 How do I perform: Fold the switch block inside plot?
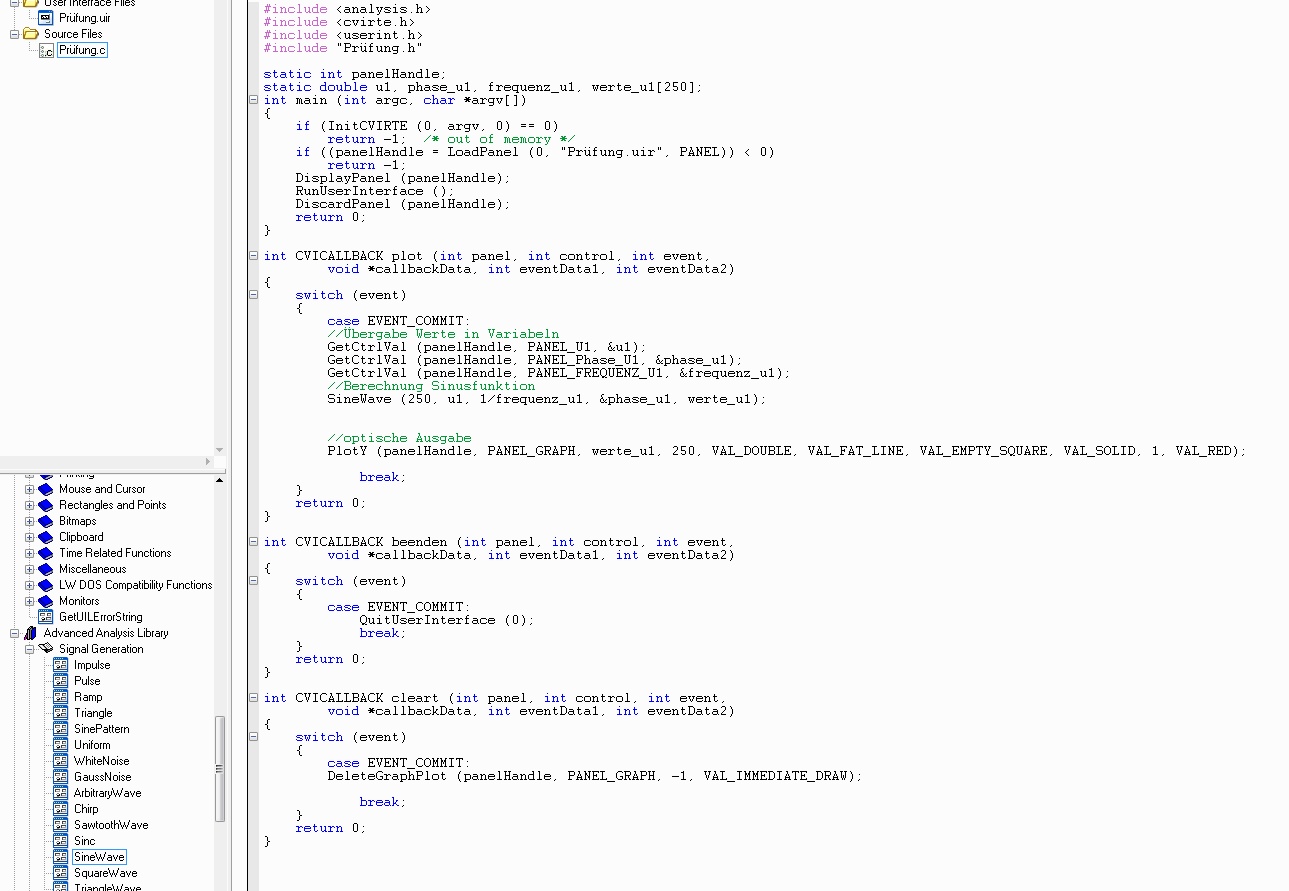pos(254,295)
